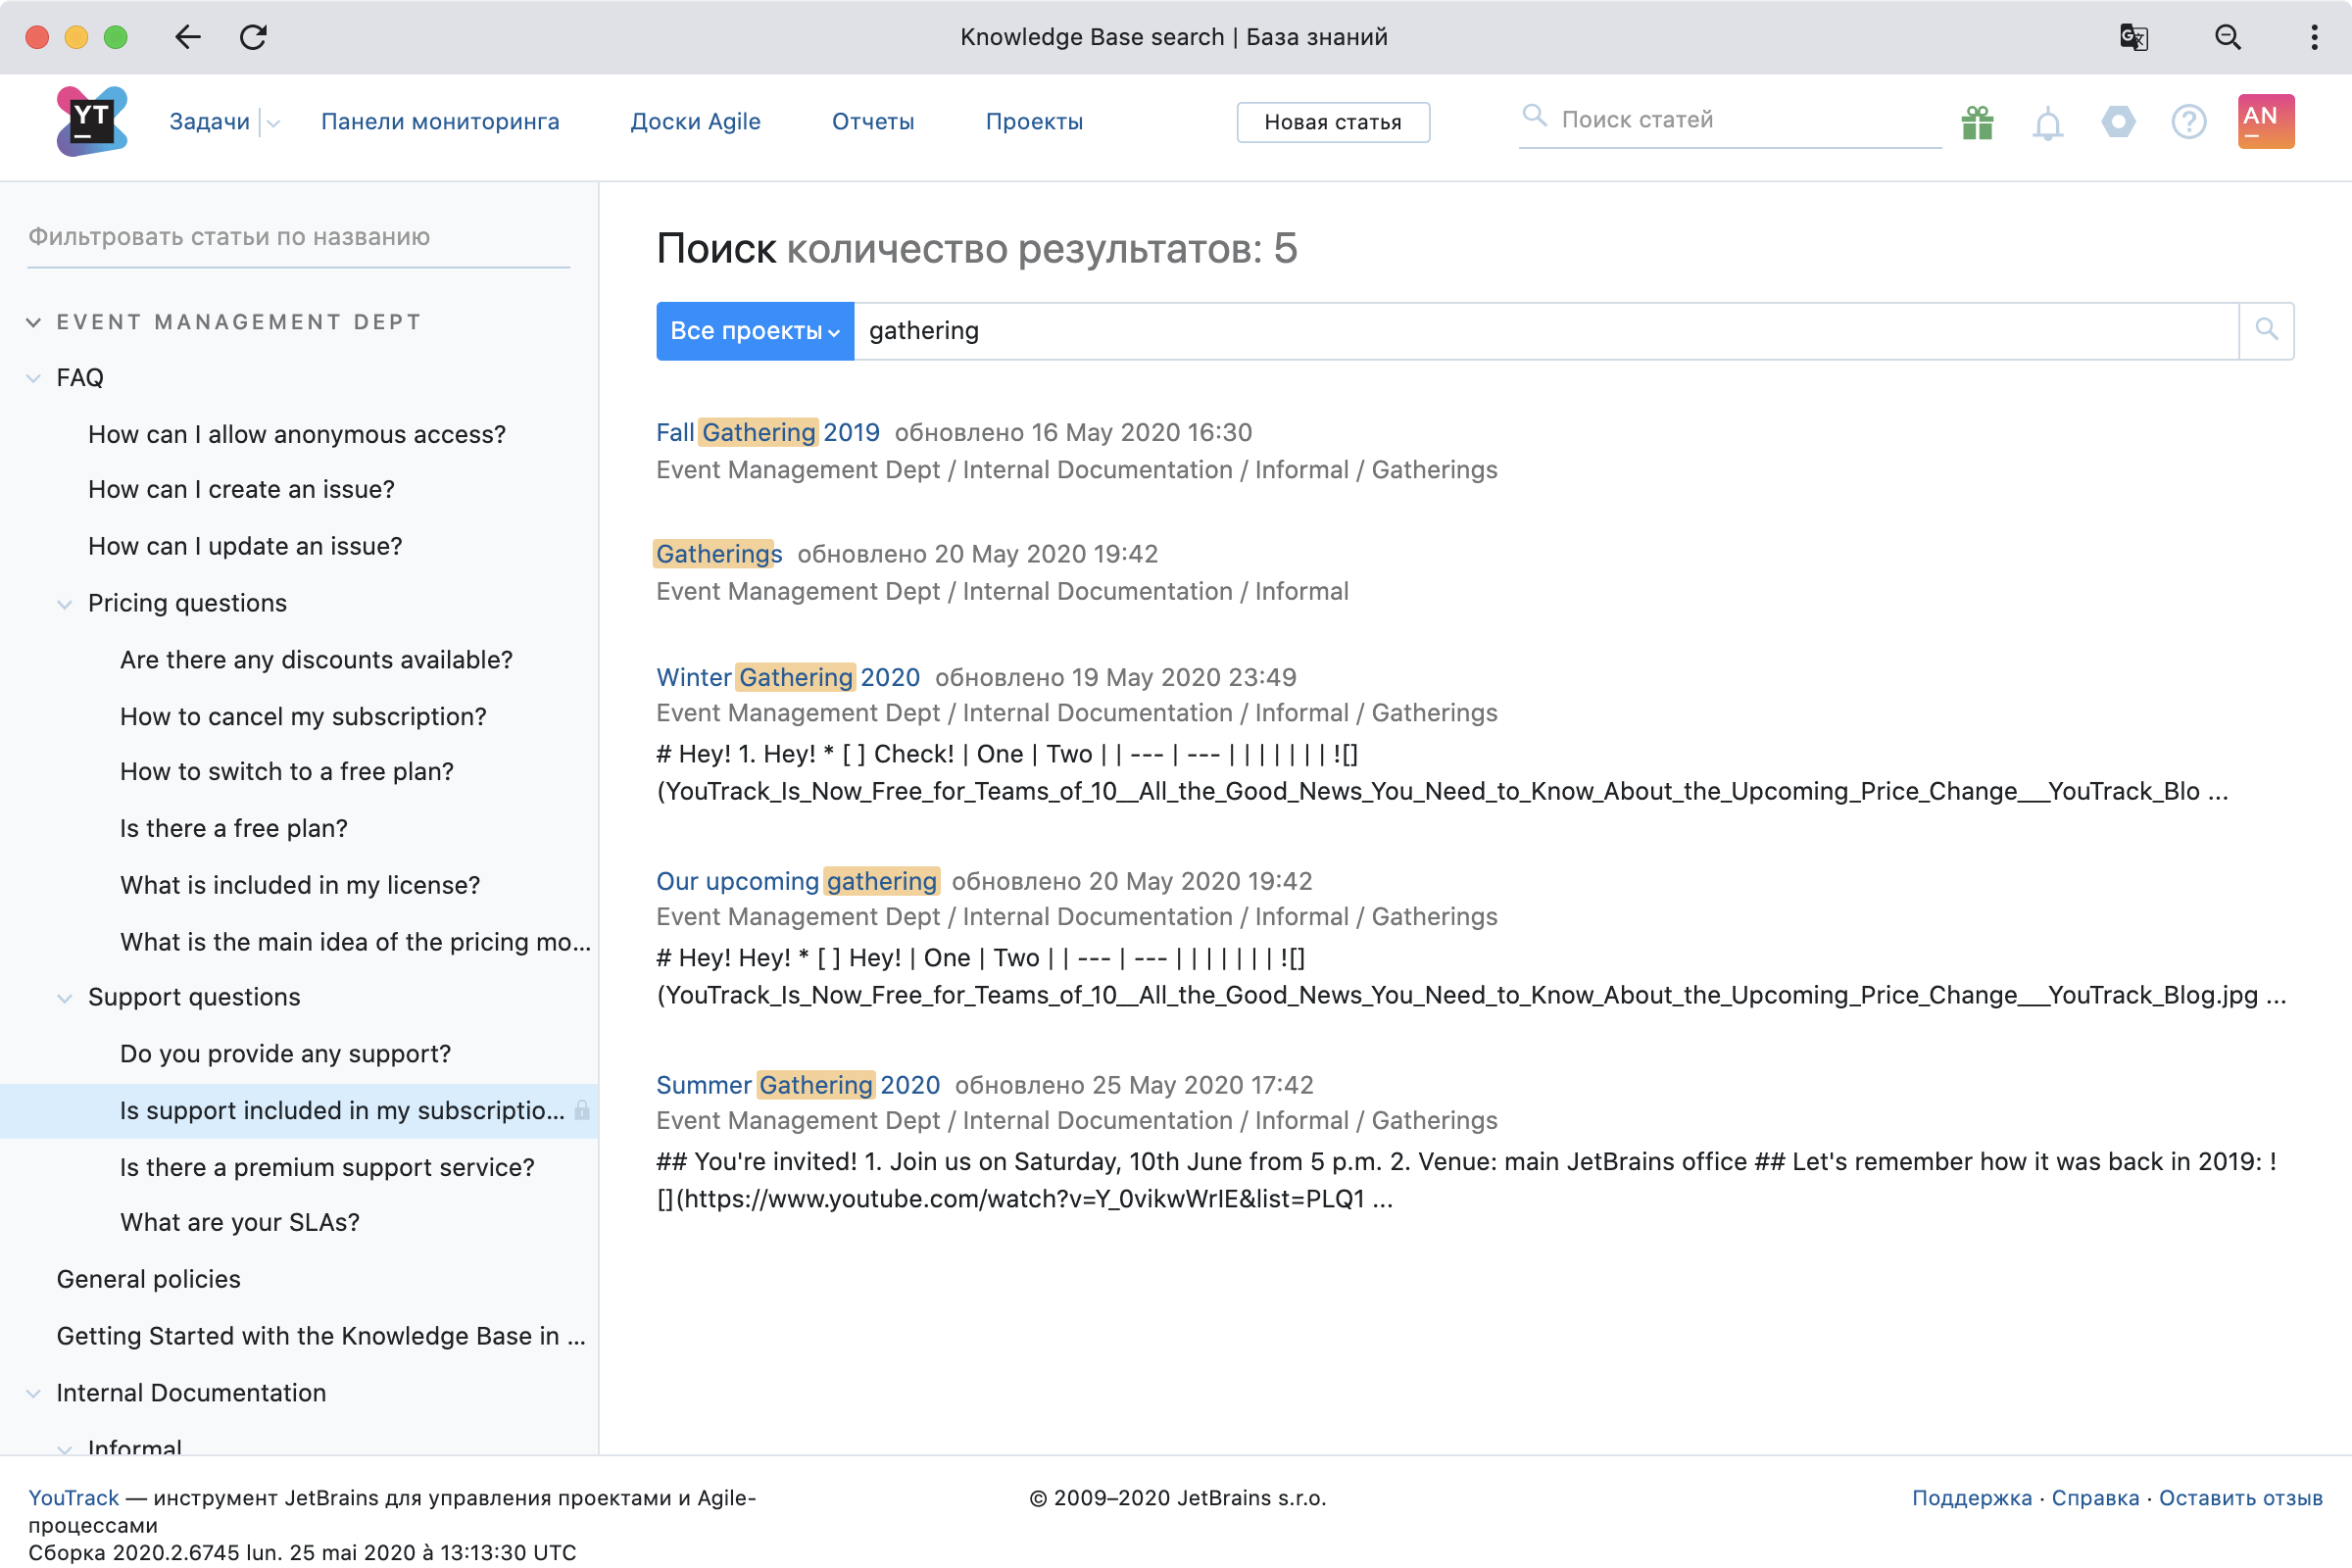The image size is (2352, 1568).
Task: Click the YouTrack logo icon
Action: point(91,121)
